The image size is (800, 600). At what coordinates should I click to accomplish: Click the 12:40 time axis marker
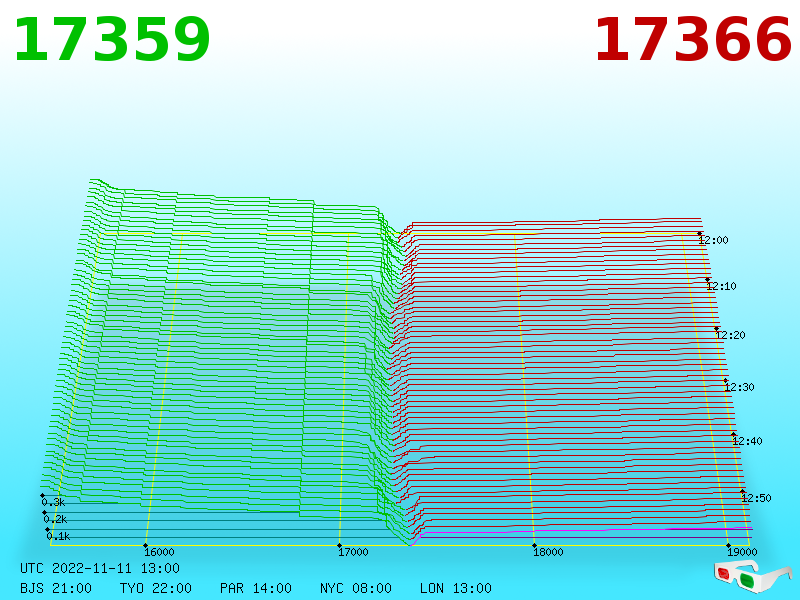pos(747,441)
